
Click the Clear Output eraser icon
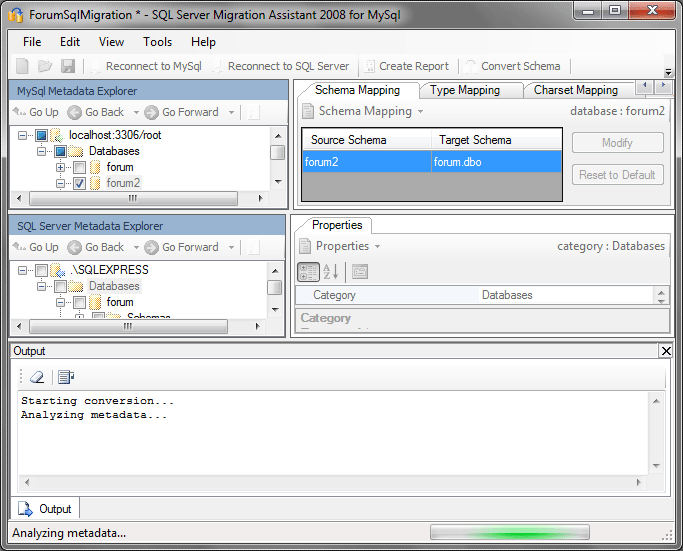click(37, 377)
